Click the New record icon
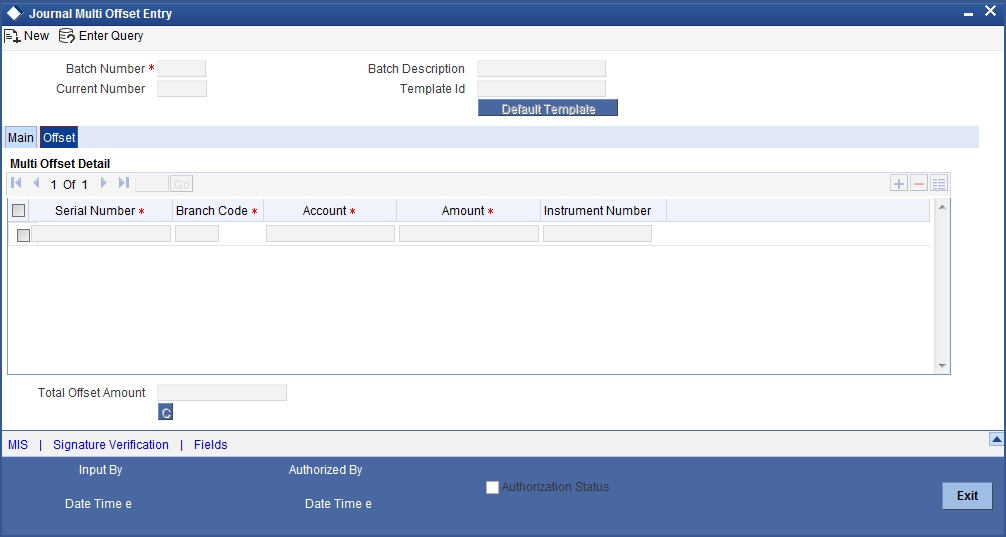1006x537 pixels. pyautogui.click(x=12, y=36)
